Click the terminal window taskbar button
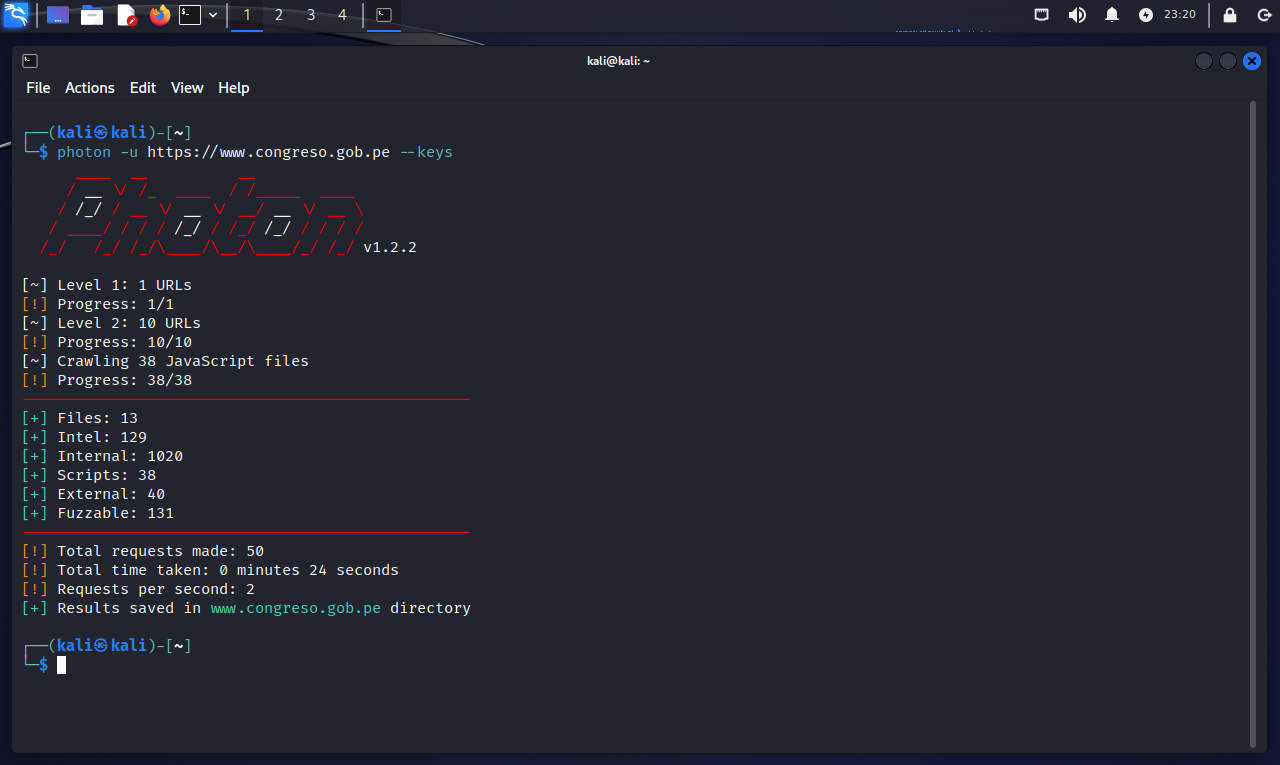This screenshot has width=1280, height=765. pyautogui.click(x=384, y=15)
